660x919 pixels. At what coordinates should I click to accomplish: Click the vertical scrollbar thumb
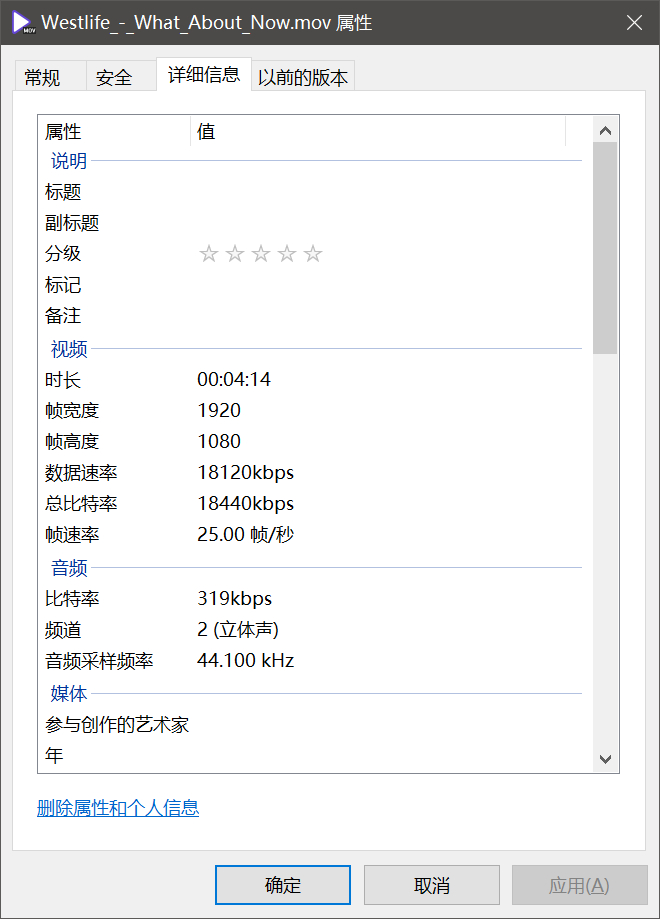pos(605,248)
